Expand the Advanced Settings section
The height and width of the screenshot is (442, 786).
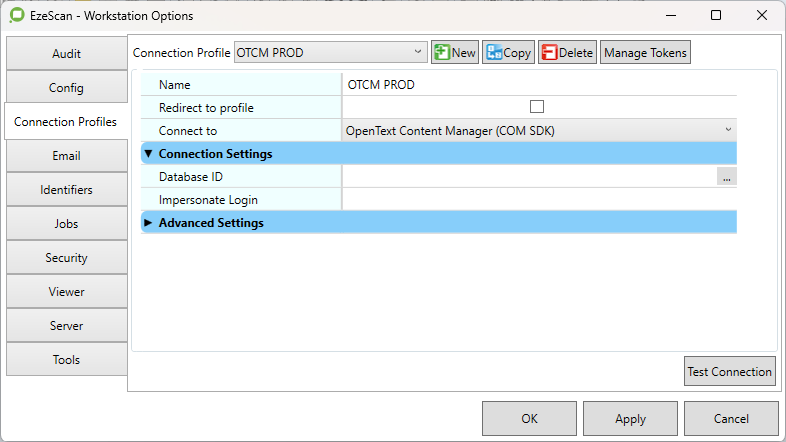(149, 223)
